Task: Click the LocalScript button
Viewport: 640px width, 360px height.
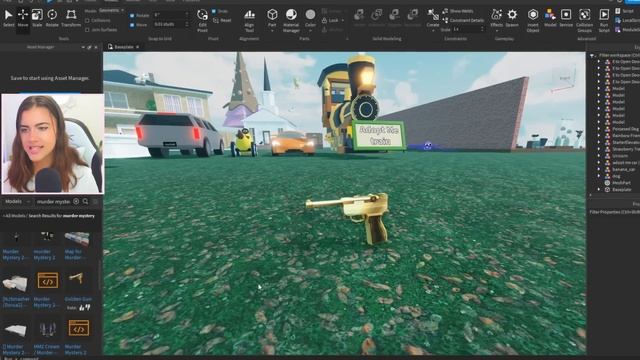Action: tap(628, 20)
